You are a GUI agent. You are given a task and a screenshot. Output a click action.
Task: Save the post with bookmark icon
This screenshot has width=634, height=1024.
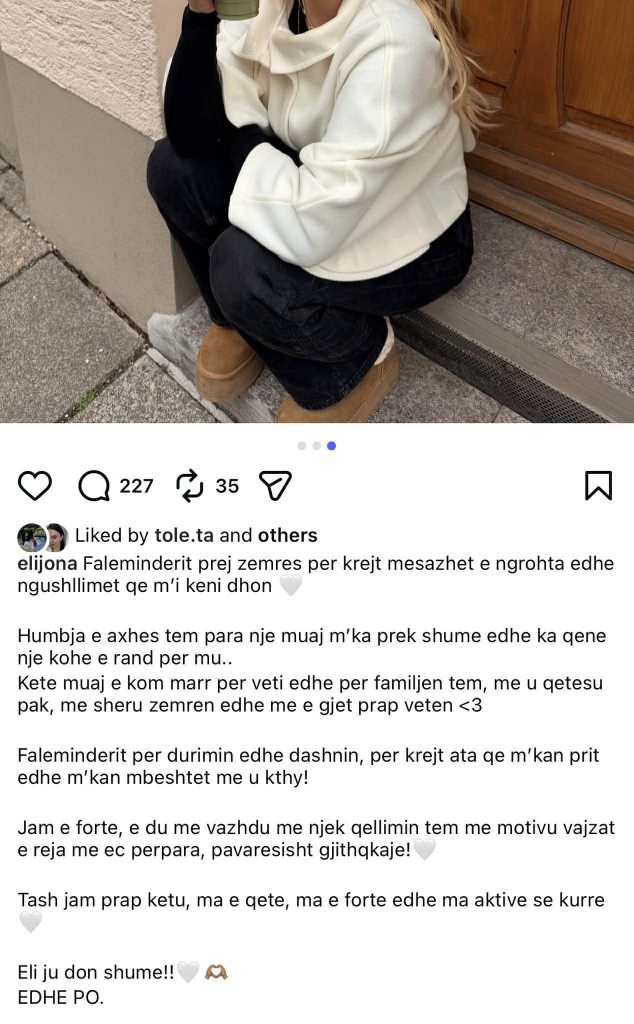(598, 485)
